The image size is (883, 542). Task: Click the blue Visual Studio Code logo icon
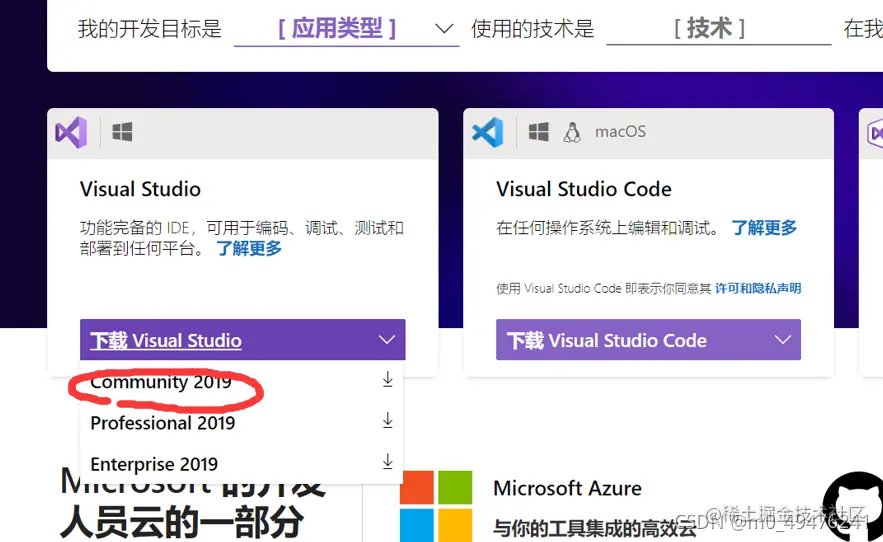(488, 132)
